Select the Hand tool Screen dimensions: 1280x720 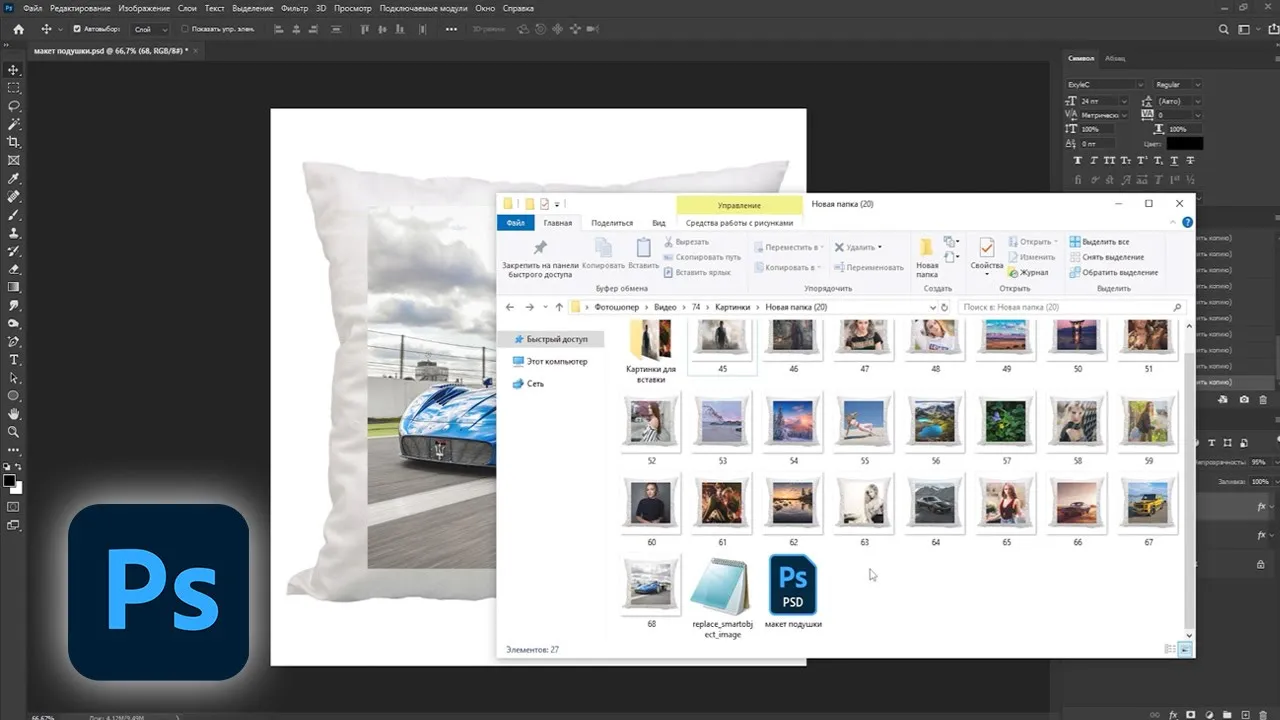tap(14, 414)
